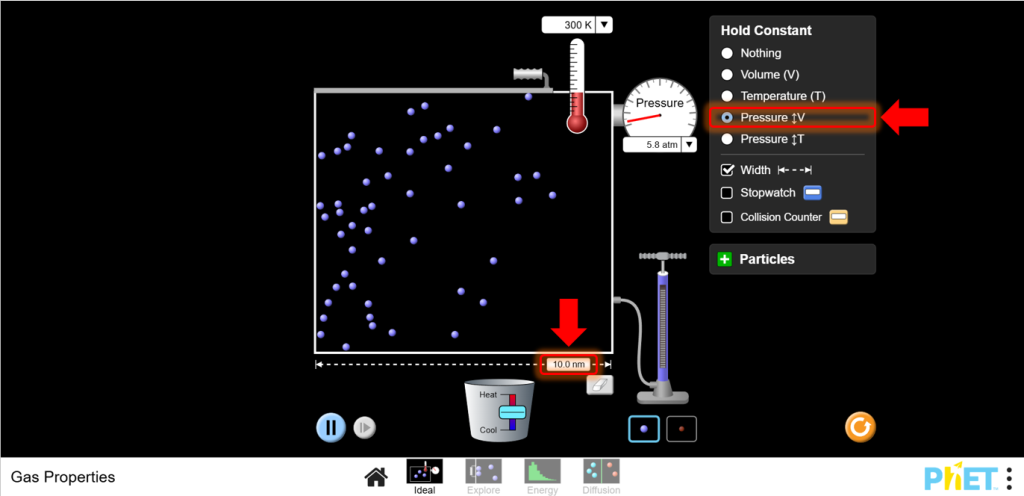Pause the simulation with the pause button
The image size is (1024, 496).
[331, 427]
